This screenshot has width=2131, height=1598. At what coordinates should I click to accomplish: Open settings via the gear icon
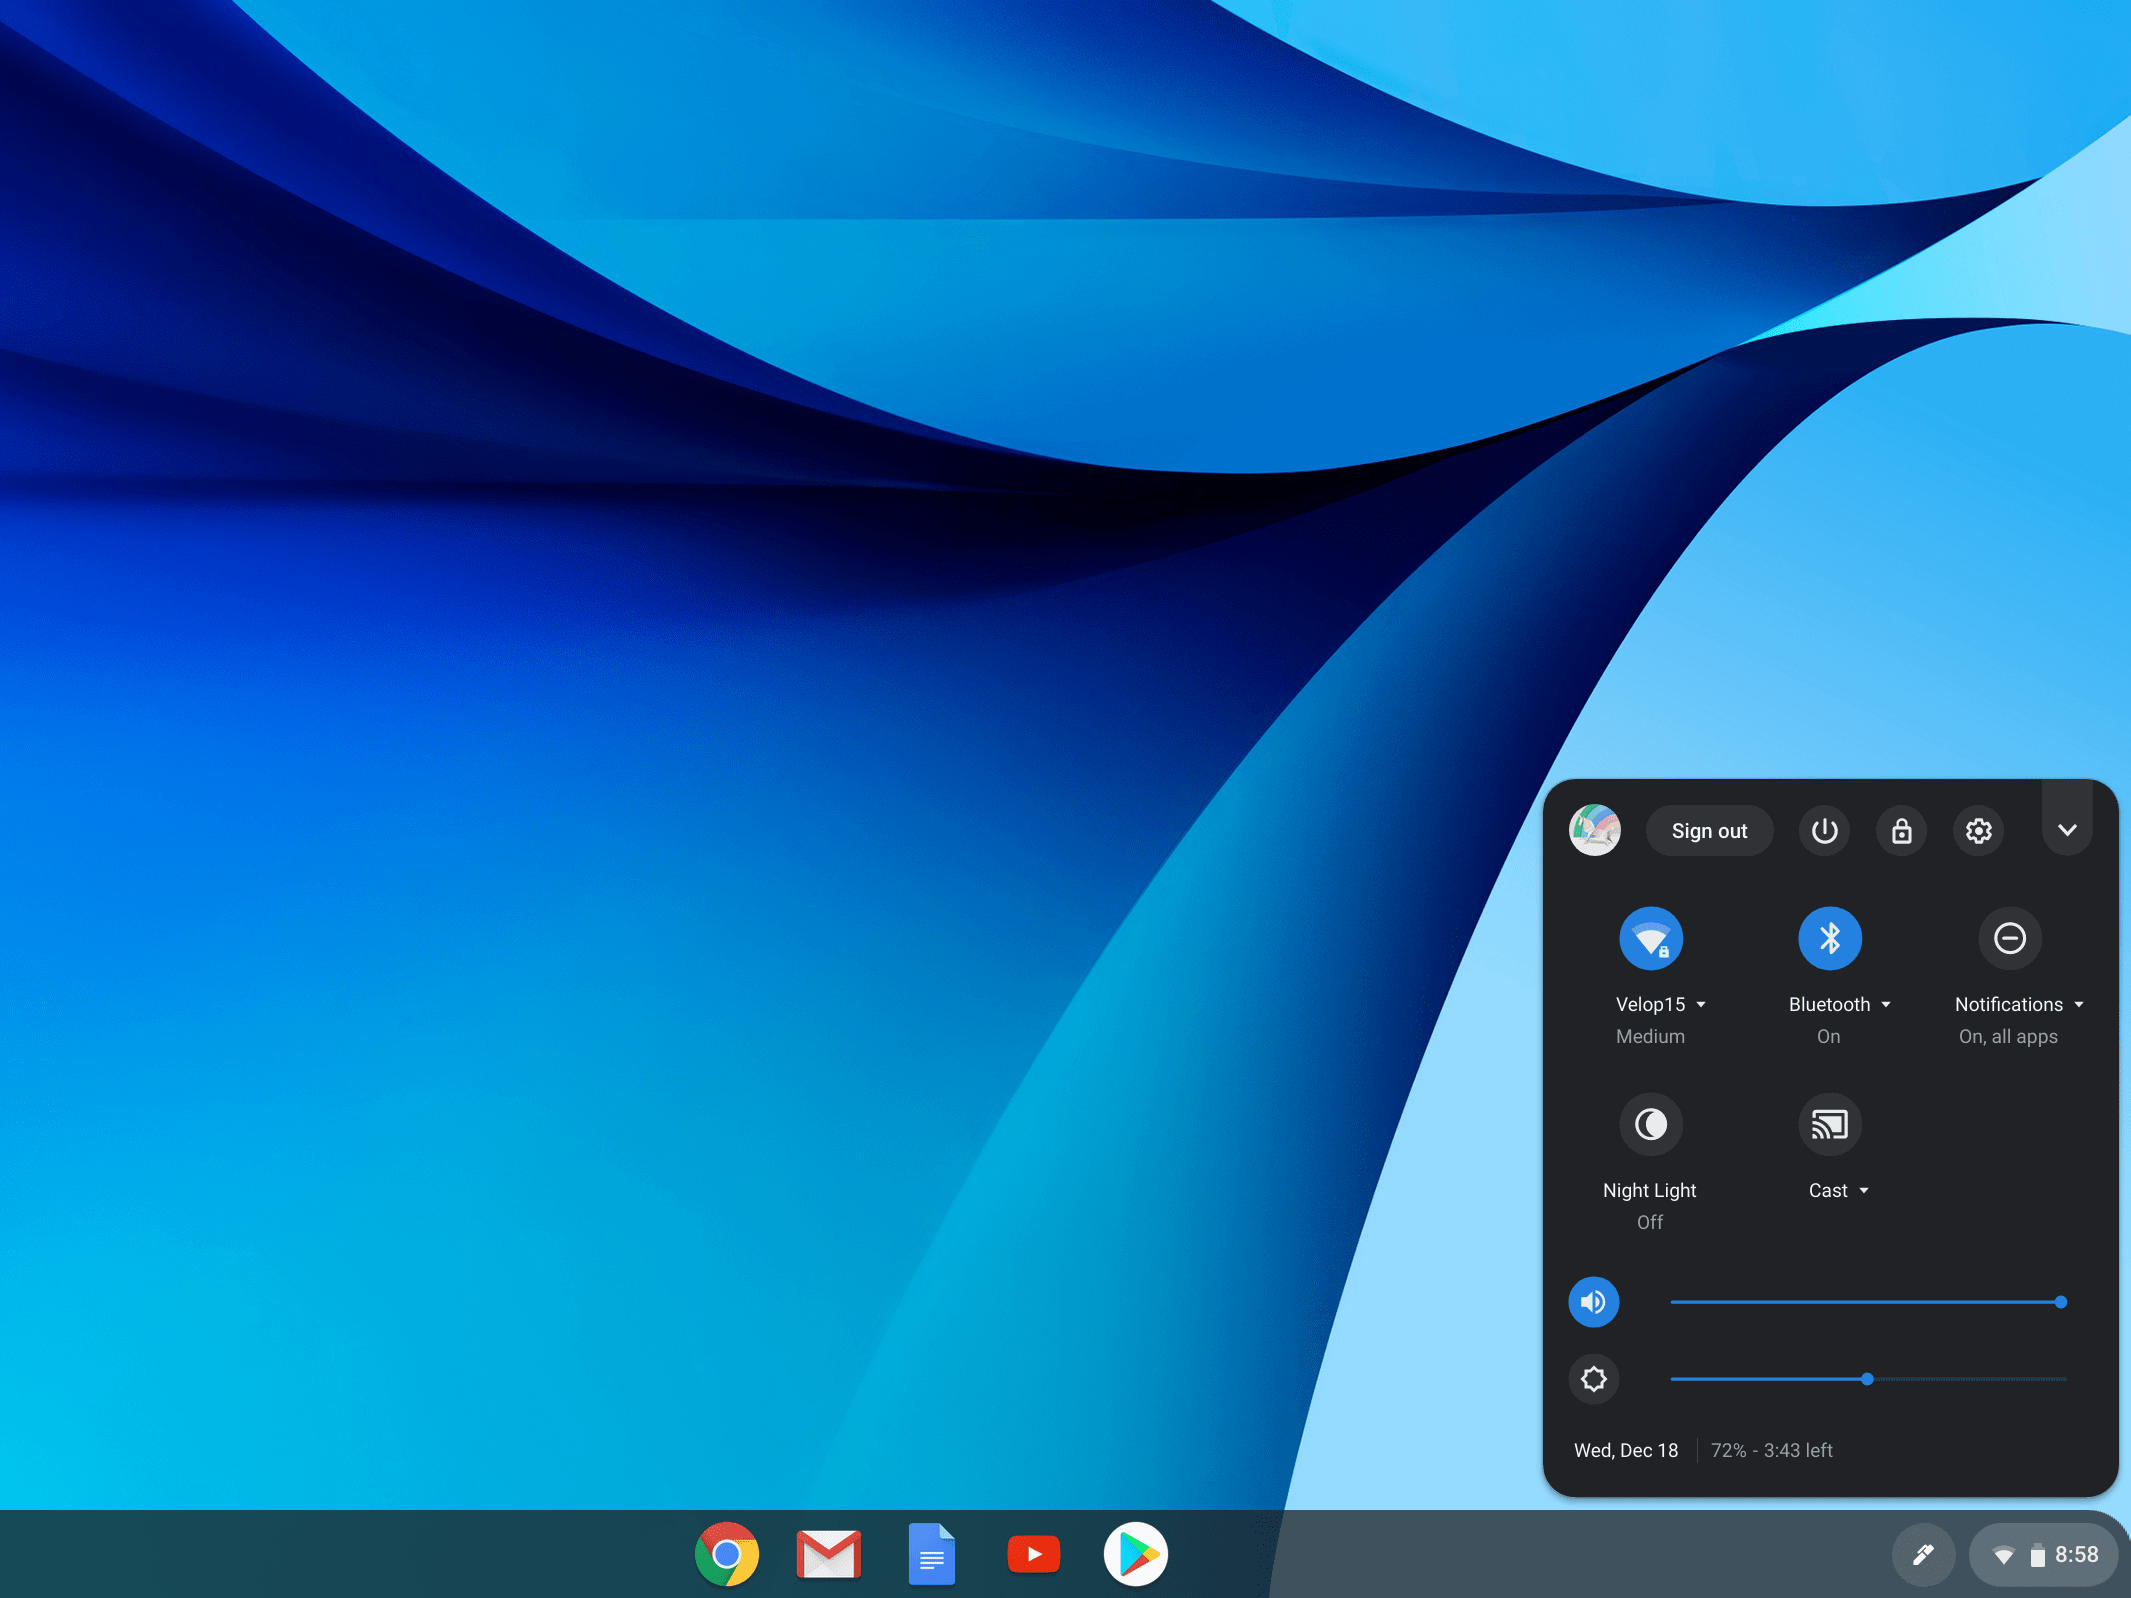[1978, 831]
